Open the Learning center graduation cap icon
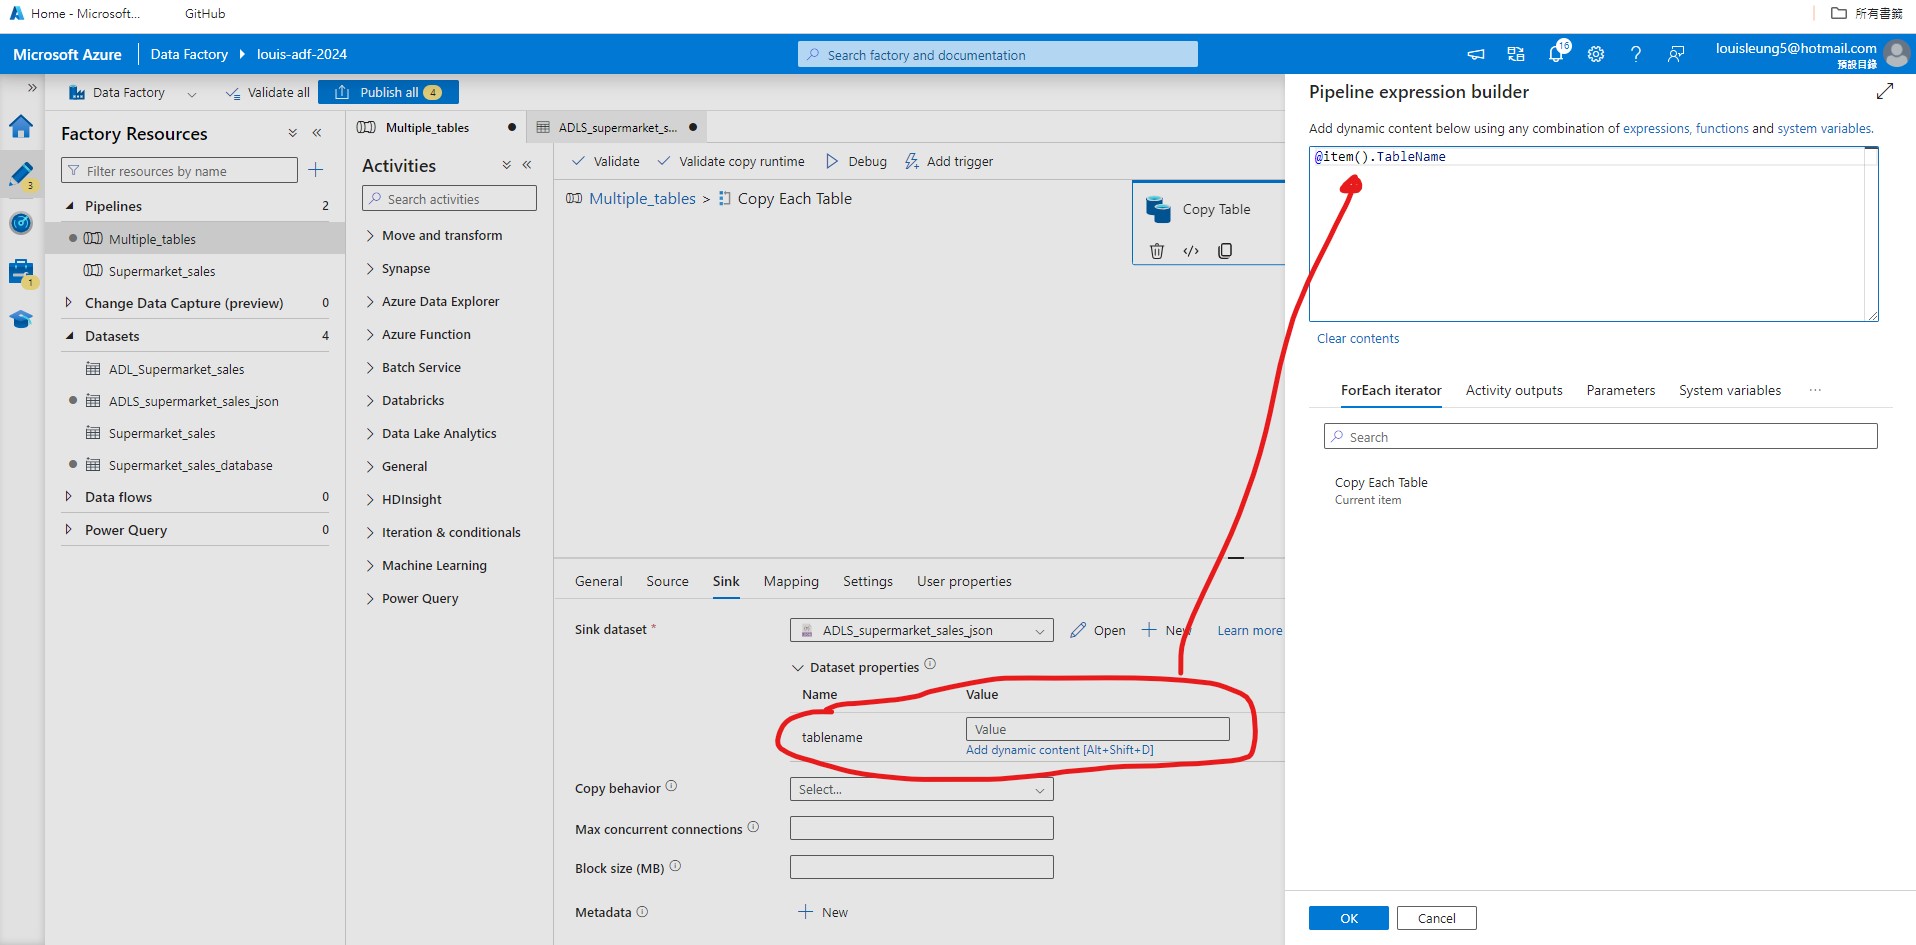Screen dimensions: 1916x945 point(21,319)
